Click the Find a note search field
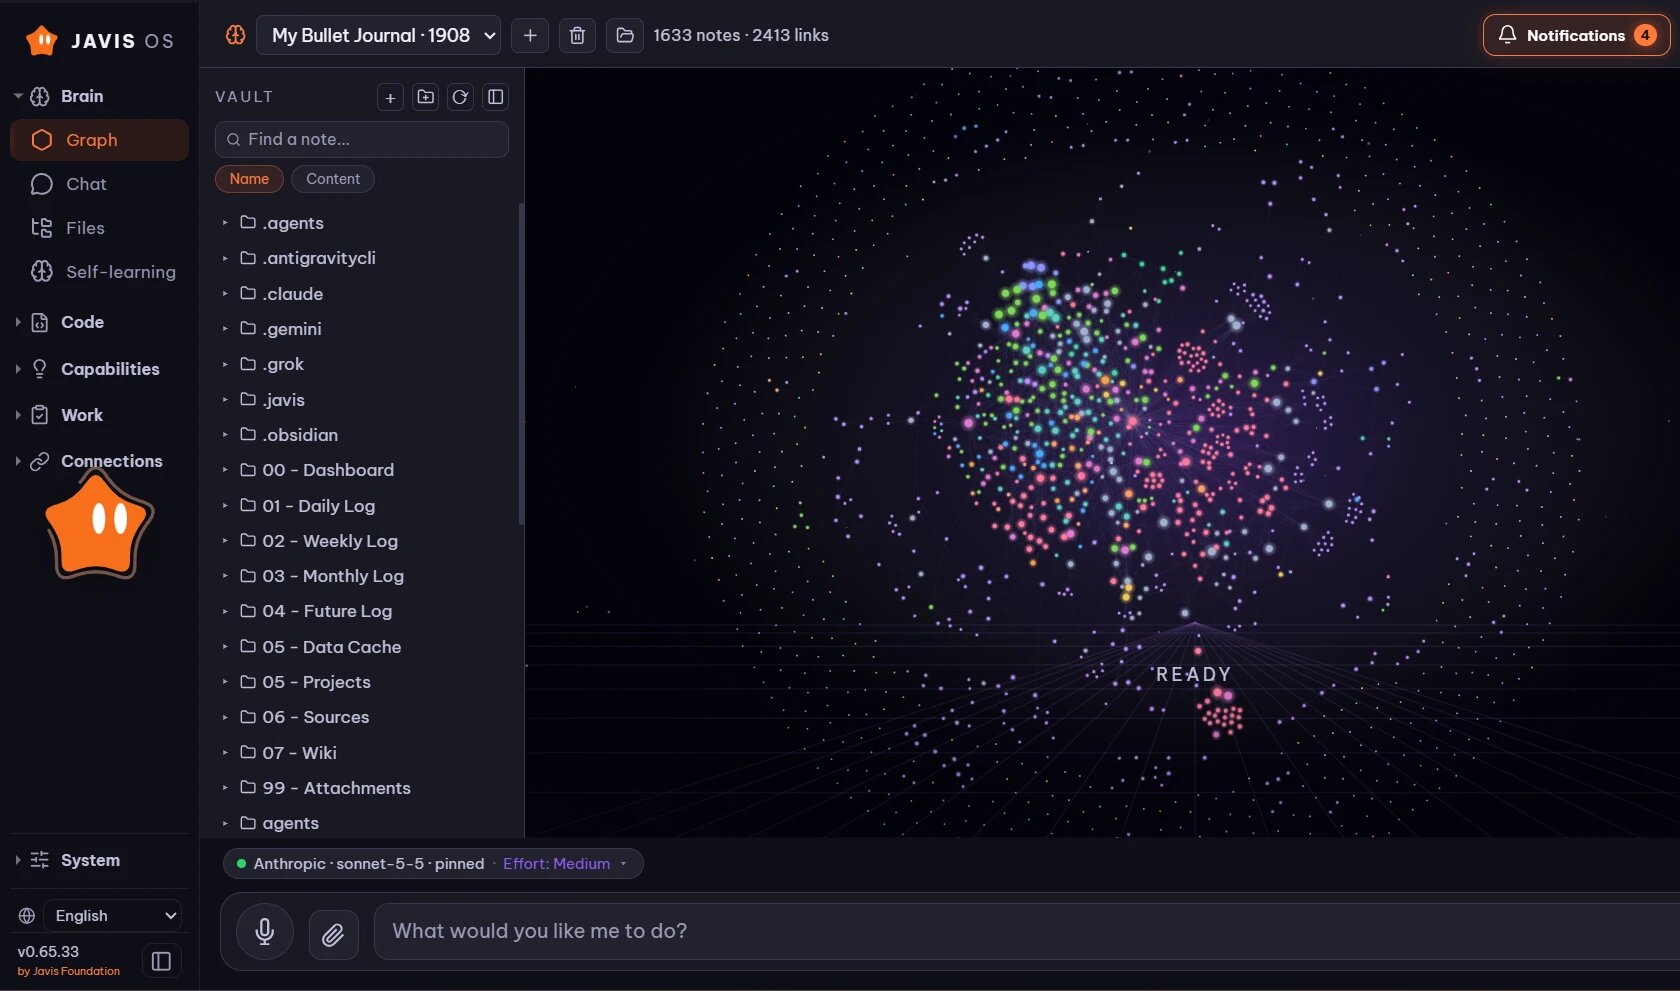 (362, 139)
